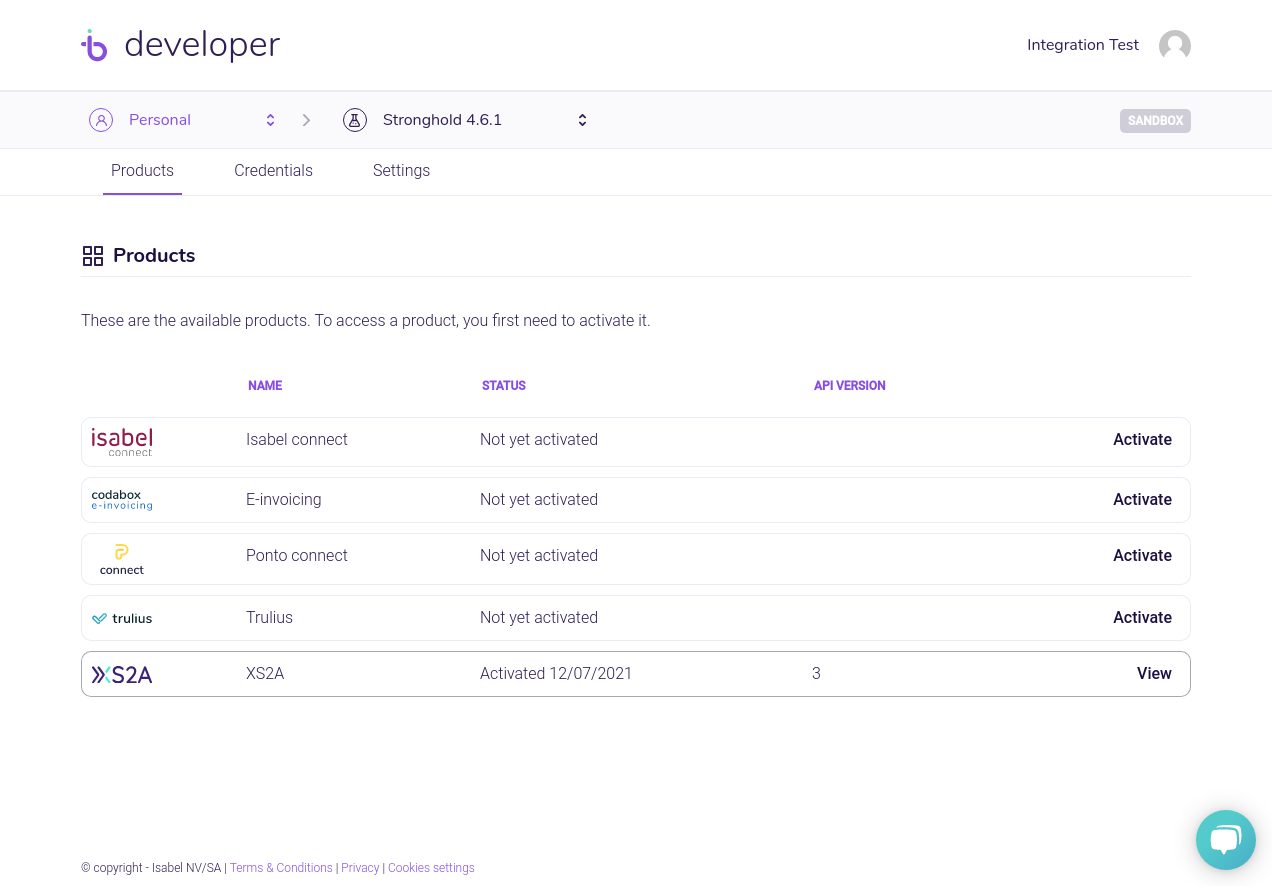Click the Isabel developer logo
Screen dimensions: 1272x893
pos(180,45)
